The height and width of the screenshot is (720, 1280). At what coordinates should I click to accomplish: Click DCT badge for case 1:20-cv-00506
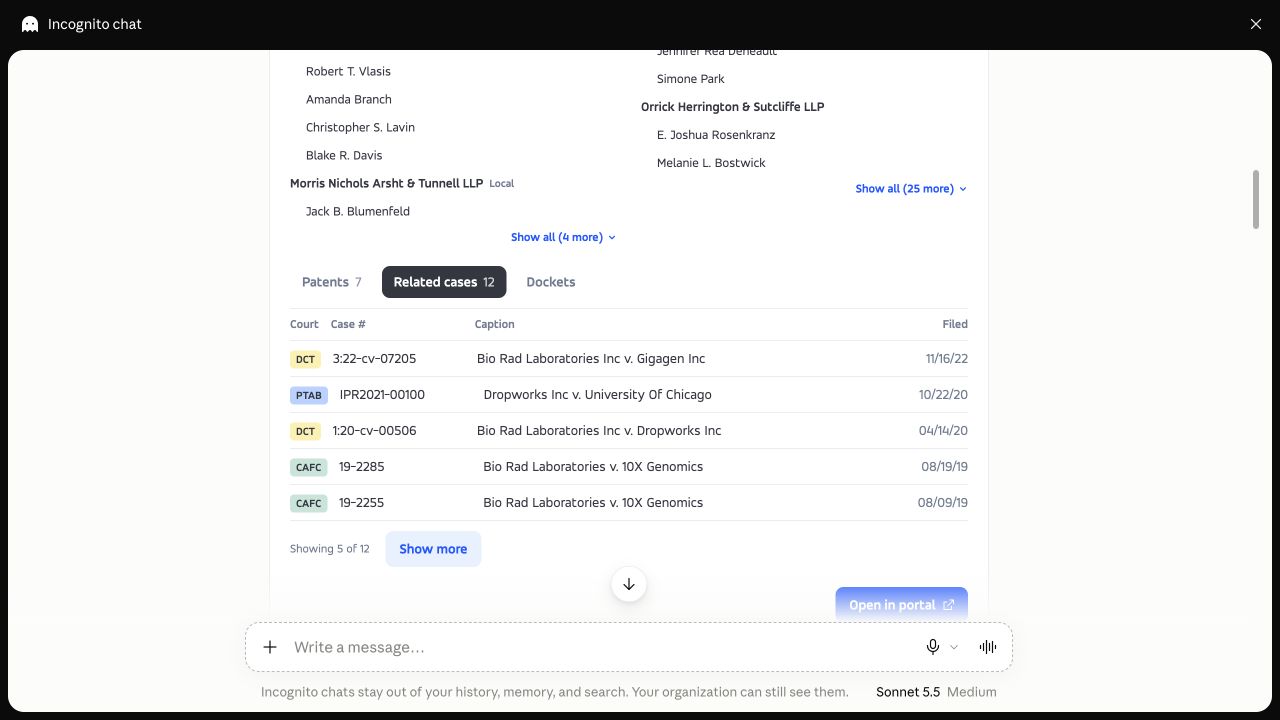pos(305,431)
